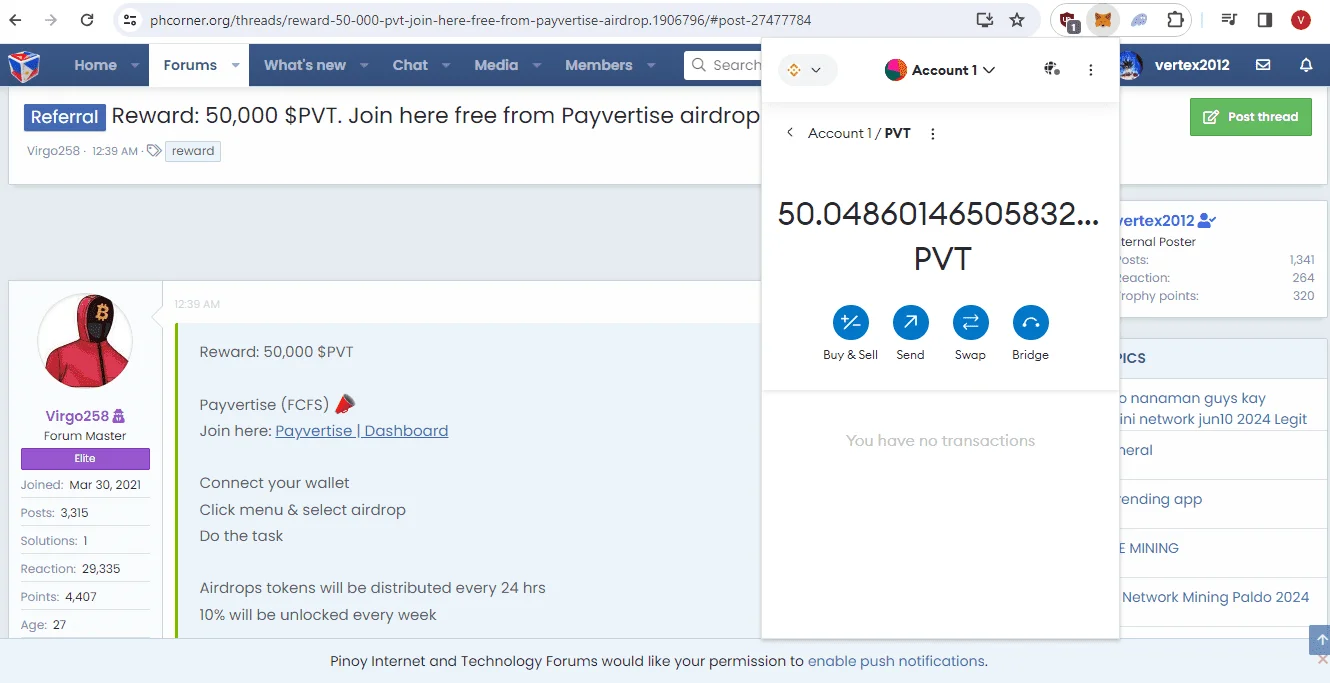The image size is (1330, 683).
Task: Toggle the Chrome side panel icon
Action: click(1265, 20)
